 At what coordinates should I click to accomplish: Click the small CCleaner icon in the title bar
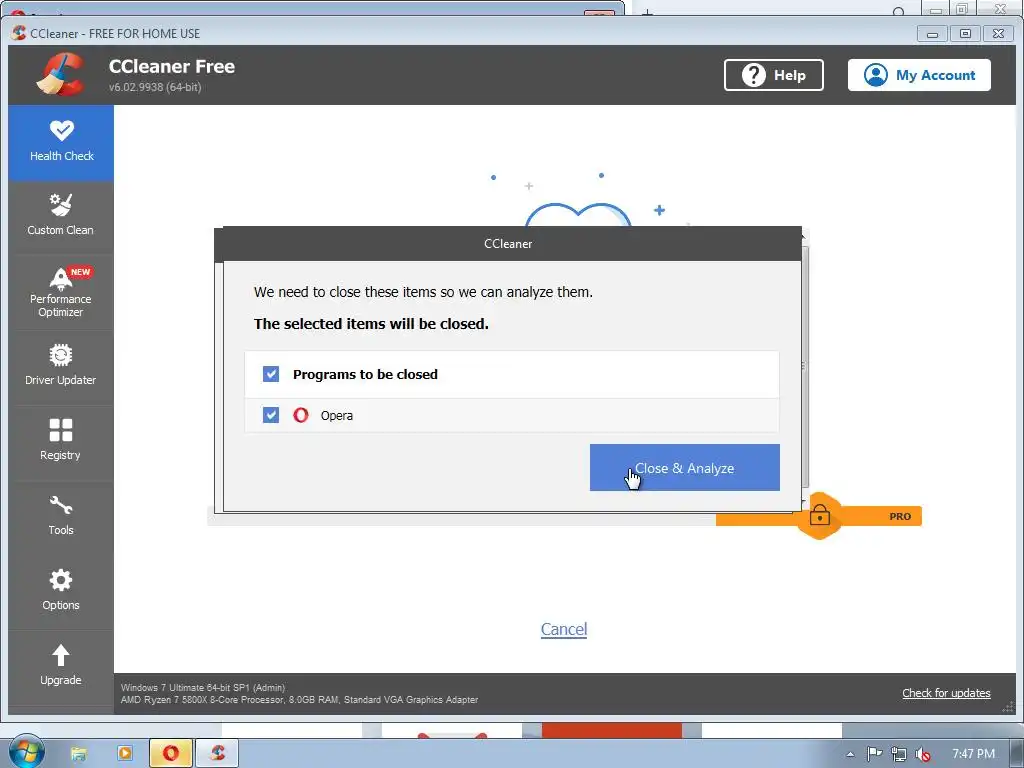[18, 33]
